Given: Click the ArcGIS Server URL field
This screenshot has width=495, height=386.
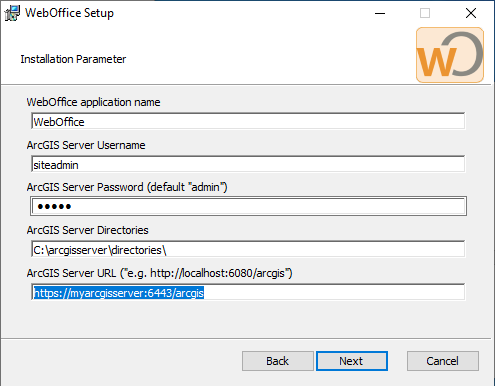Looking at the screenshot, I should 248,292.
